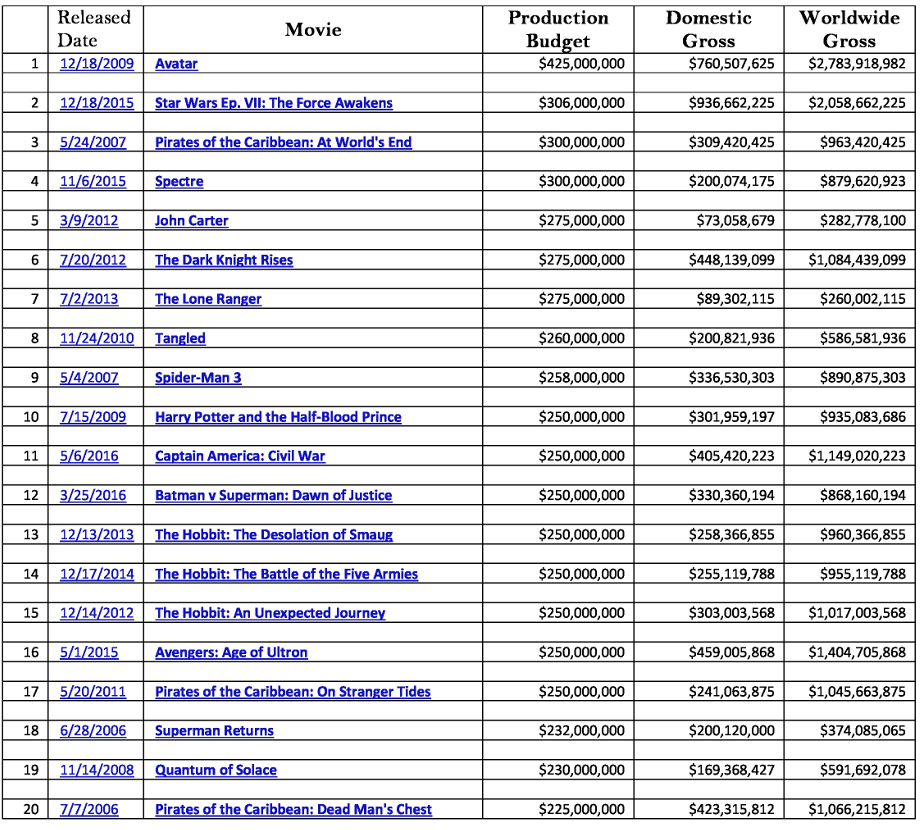Screen dimensions: 920x830
Task: Click release date 12/13/2013
Action: (x=97, y=534)
